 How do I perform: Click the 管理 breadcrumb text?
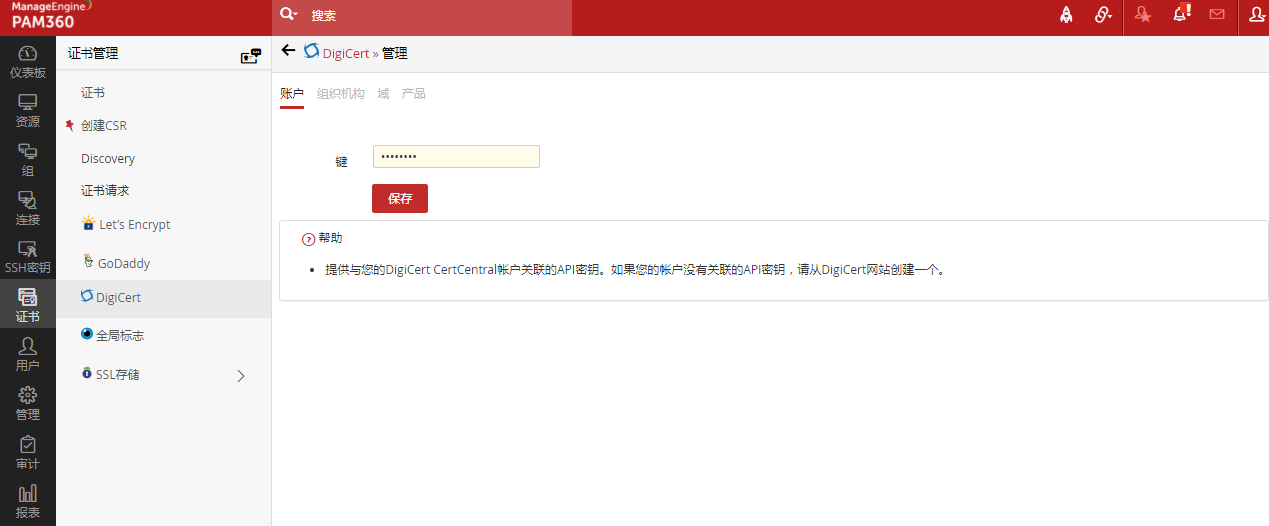coord(395,53)
